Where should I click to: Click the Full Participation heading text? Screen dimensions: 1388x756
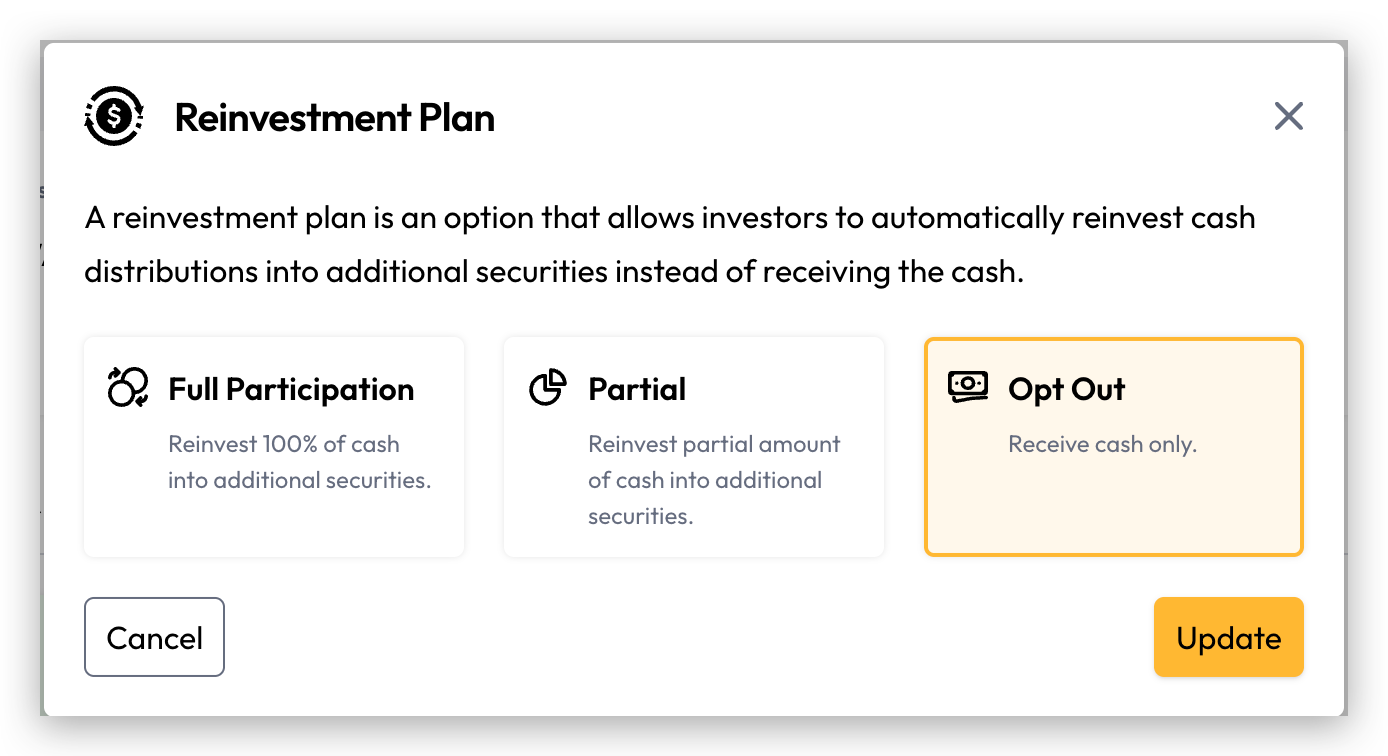tap(291, 389)
